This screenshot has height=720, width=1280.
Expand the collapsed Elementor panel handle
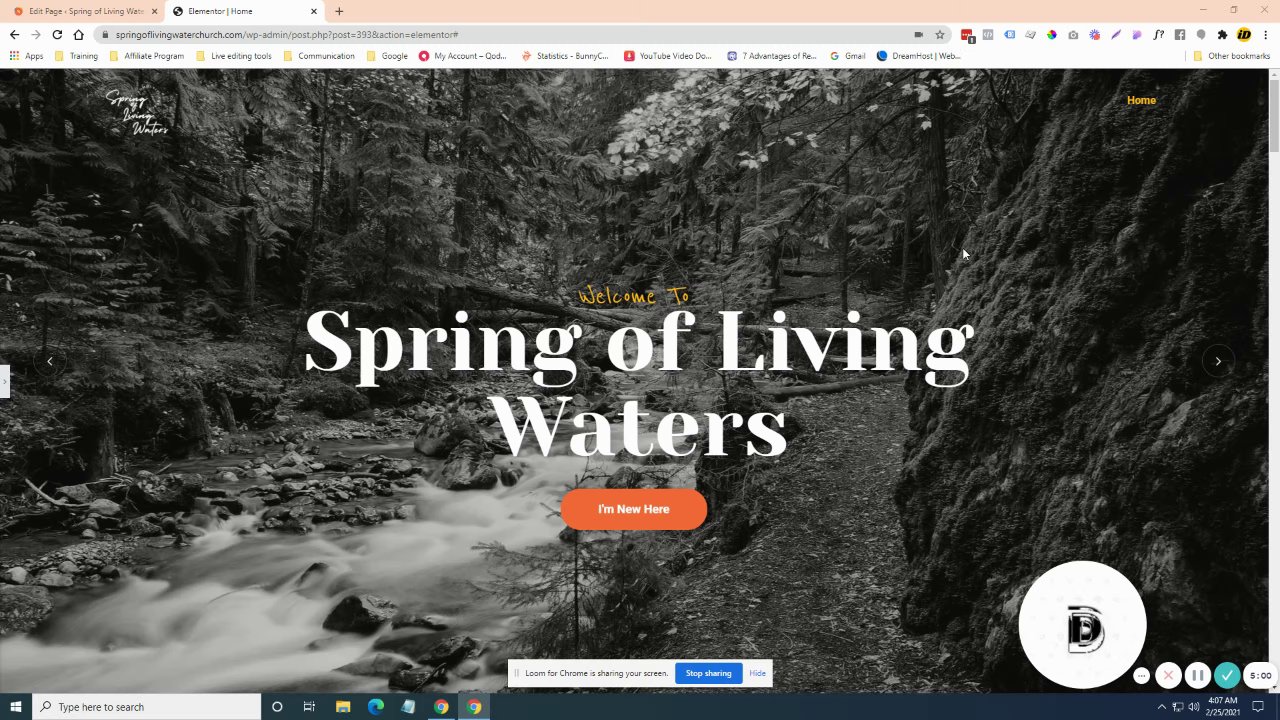click(x=4, y=381)
